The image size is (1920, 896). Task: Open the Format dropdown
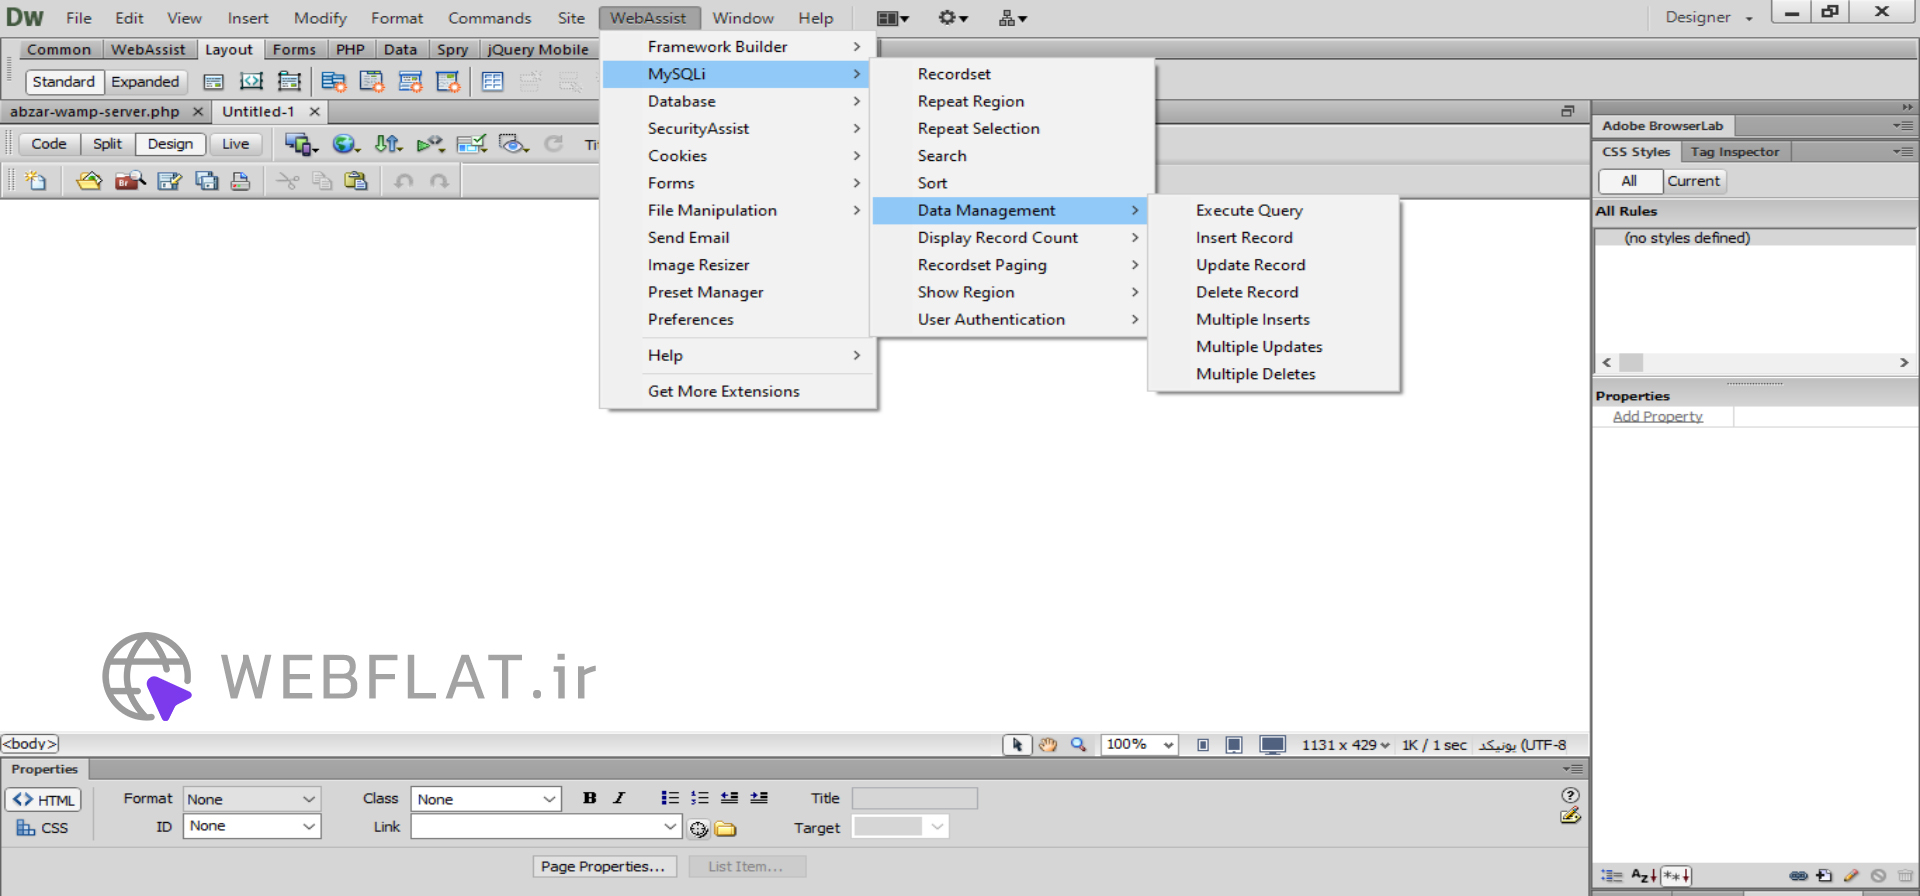pos(251,799)
